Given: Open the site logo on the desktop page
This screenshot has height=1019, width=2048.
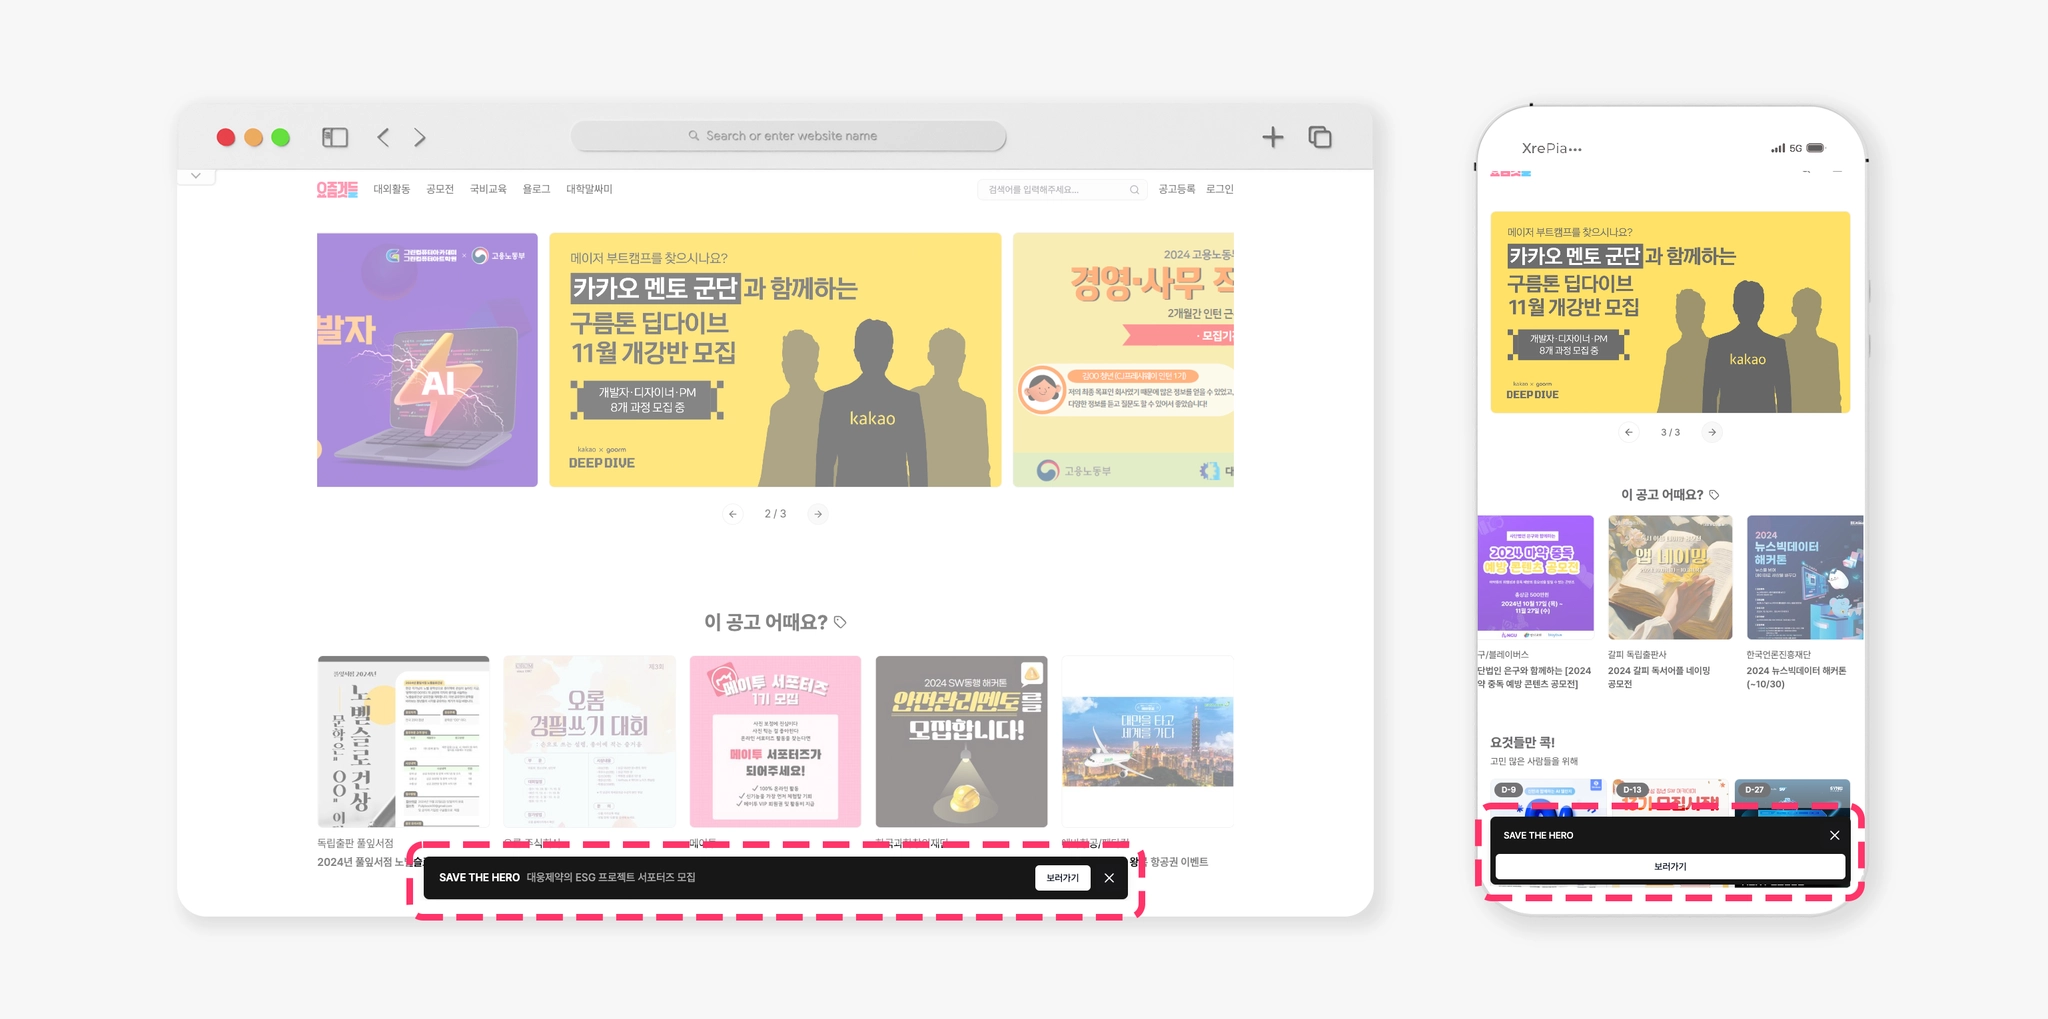Looking at the screenshot, I should click(337, 189).
